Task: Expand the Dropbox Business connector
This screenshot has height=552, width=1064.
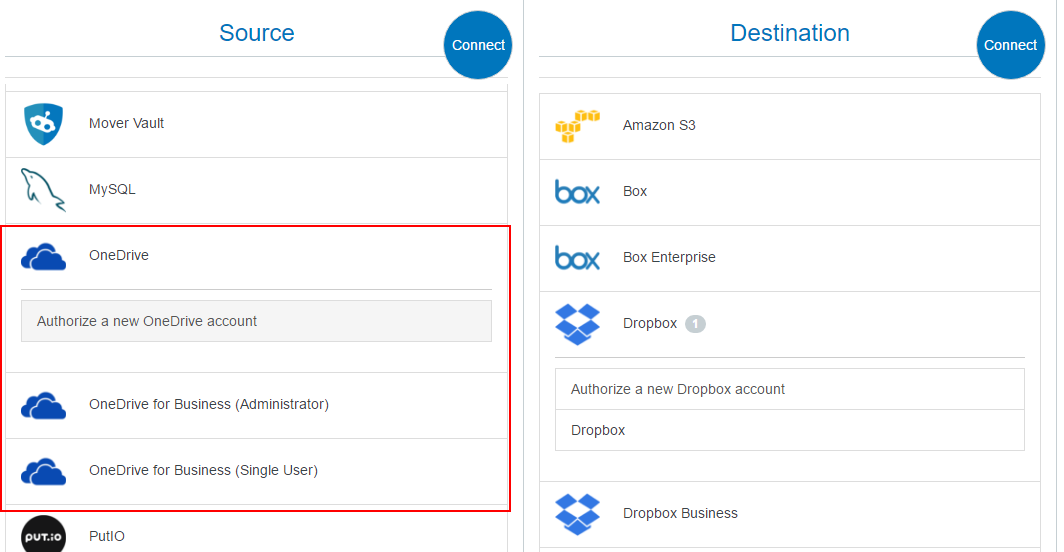Action: [x=680, y=514]
